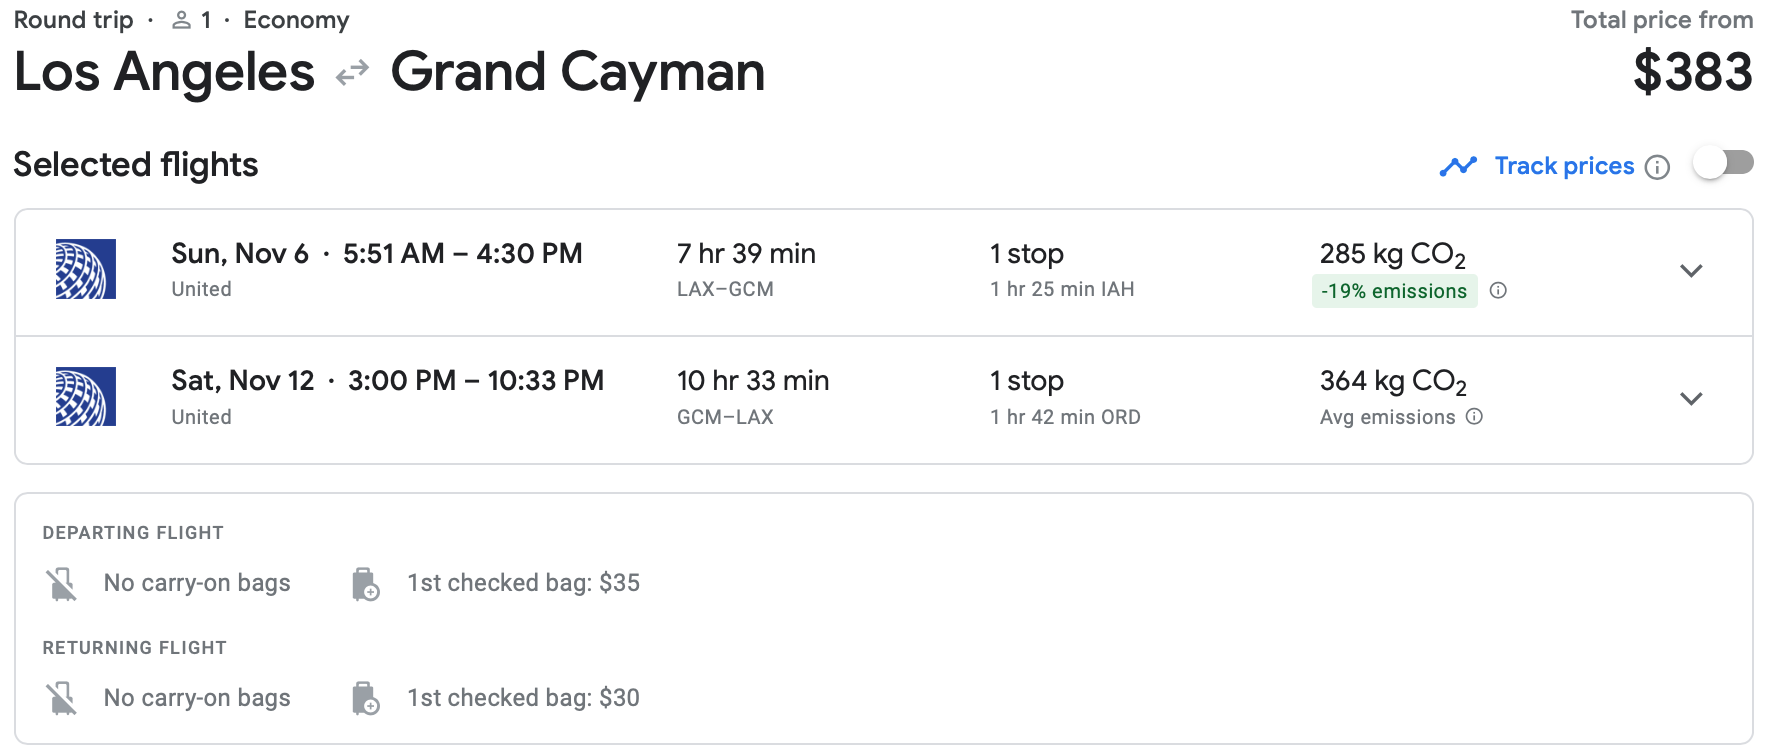1780x750 pixels.
Task: Click the $383 total price
Action: point(1692,72)
